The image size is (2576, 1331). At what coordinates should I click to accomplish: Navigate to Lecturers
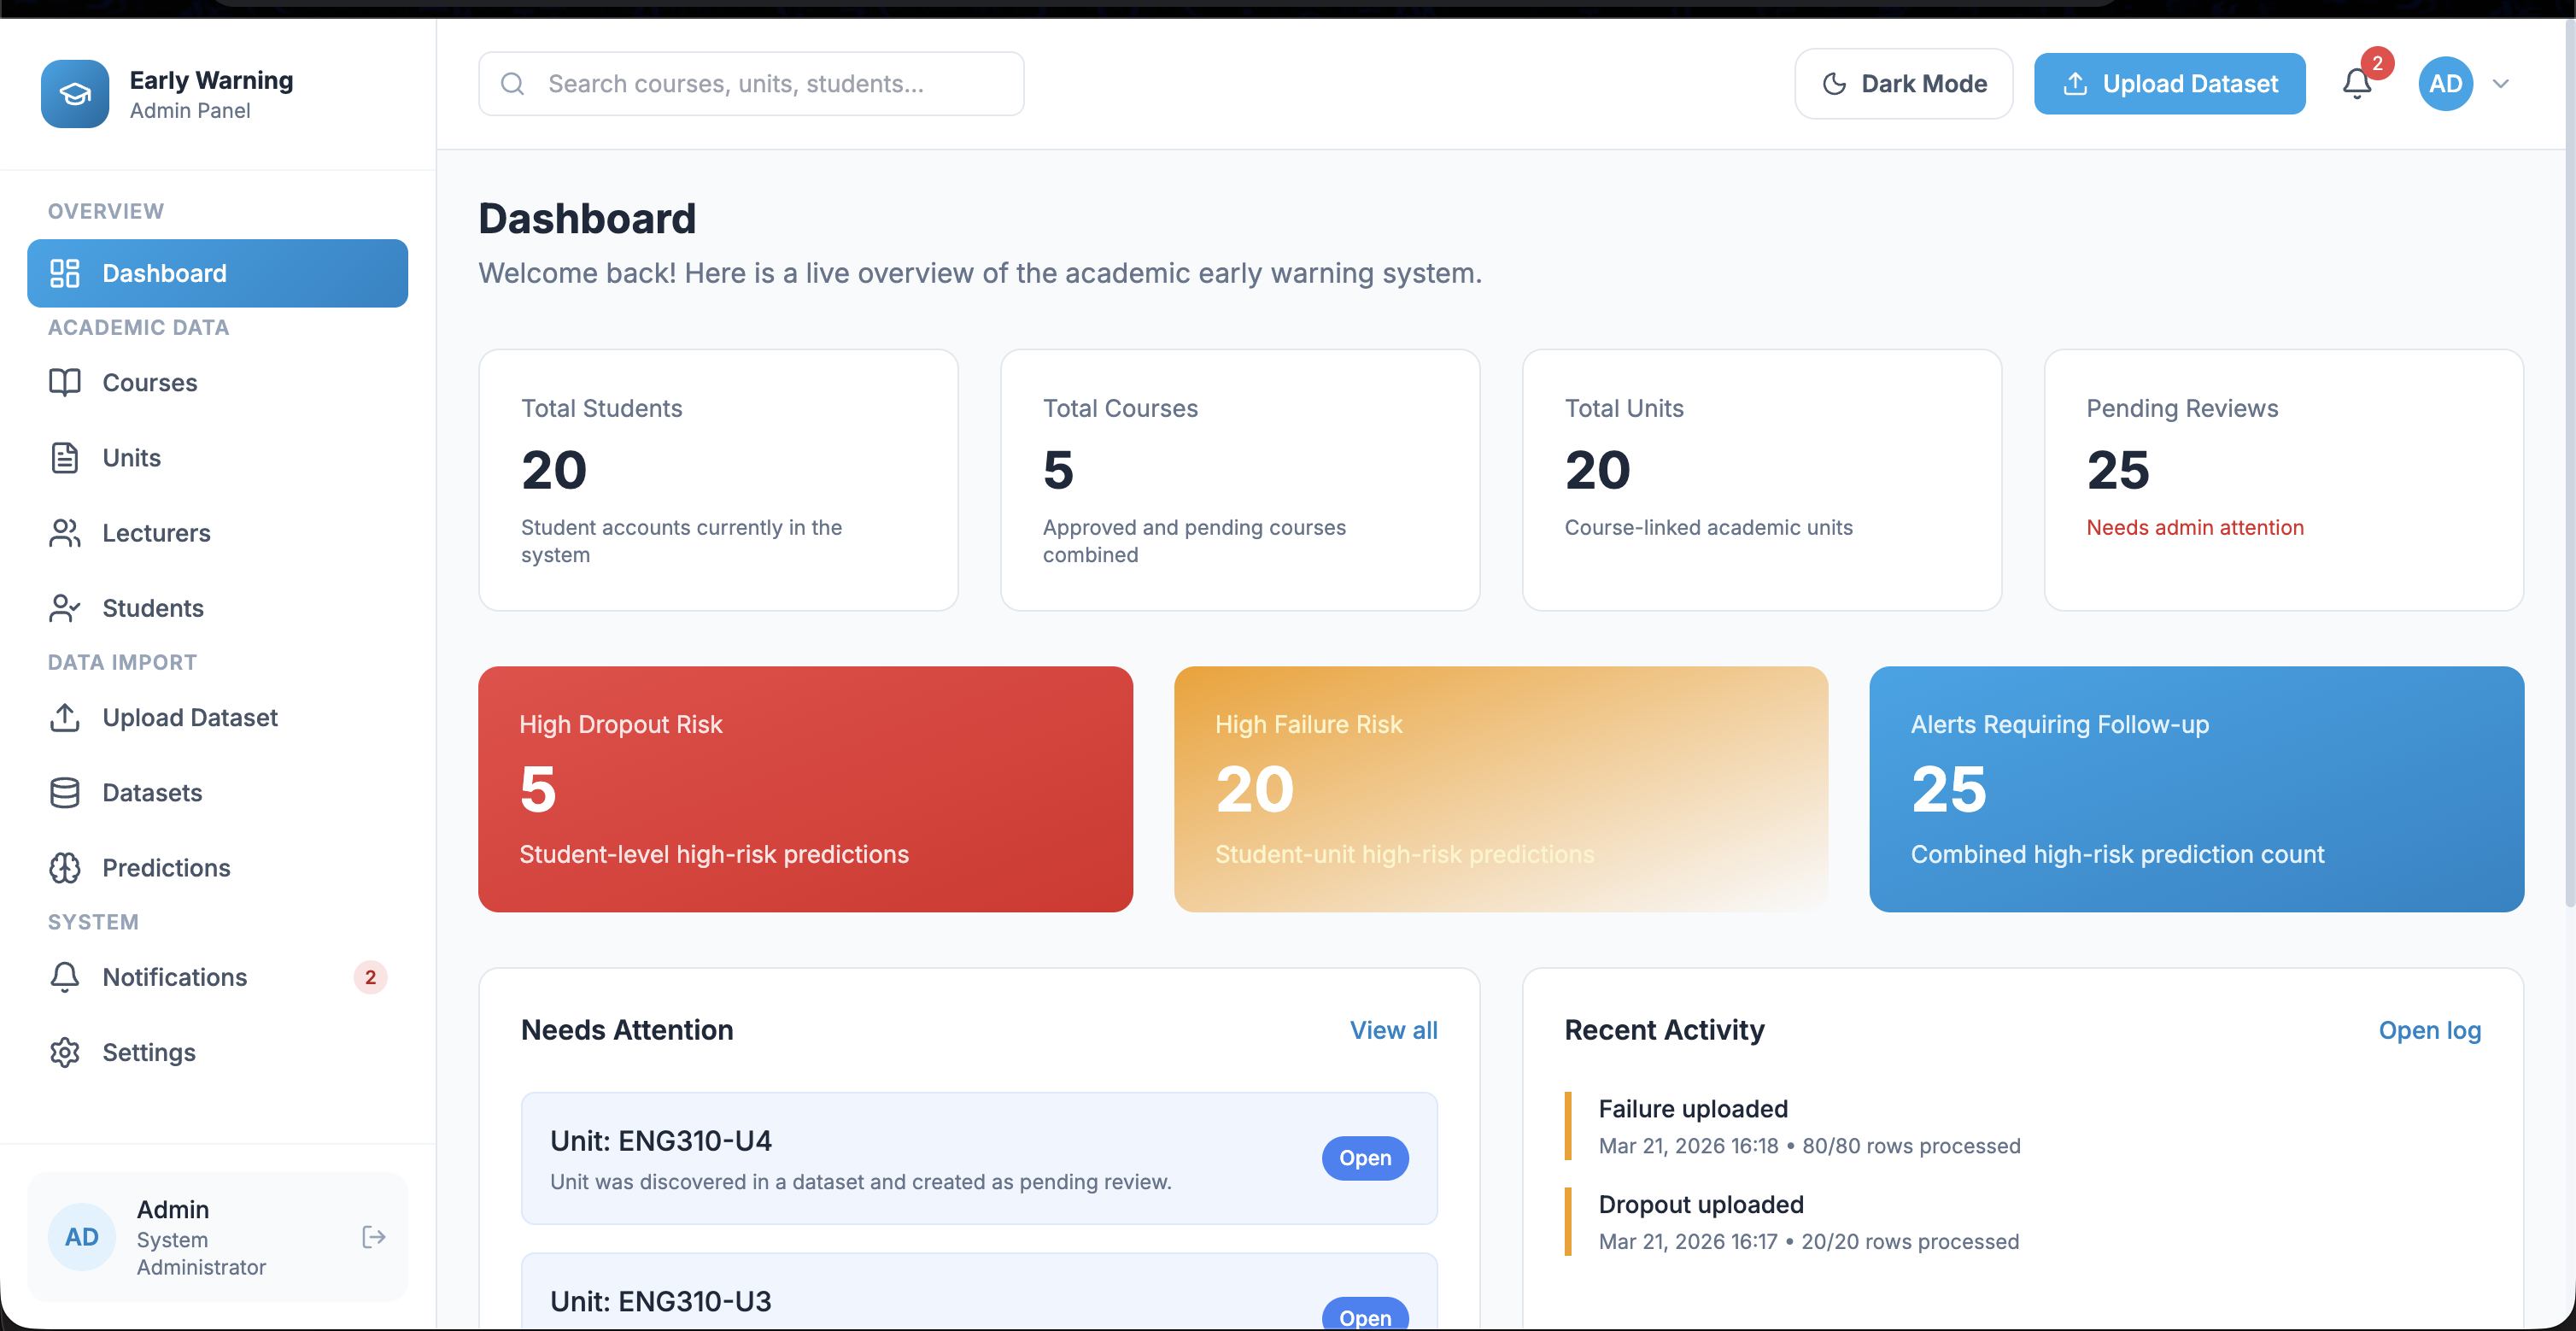pos(217,533)
